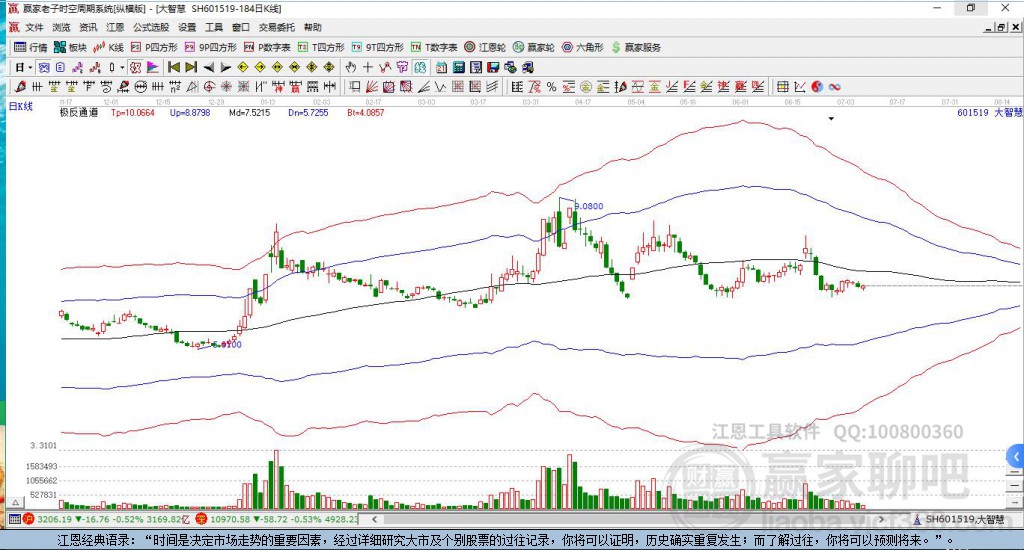Open the 行情 market quotes view
The height and width of the screenshot is (550, 1024).
point(30,47)
